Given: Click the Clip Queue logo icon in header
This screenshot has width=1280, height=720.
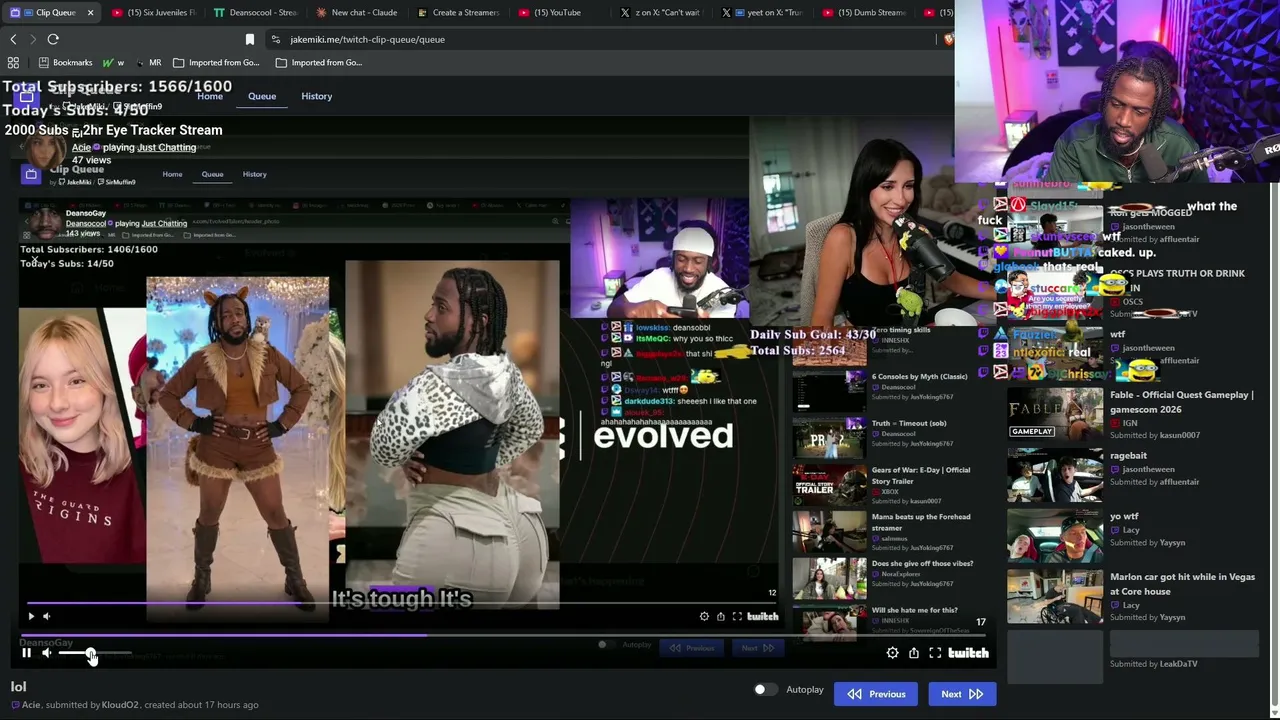Looking at the screenshot, I should [27, 96].
